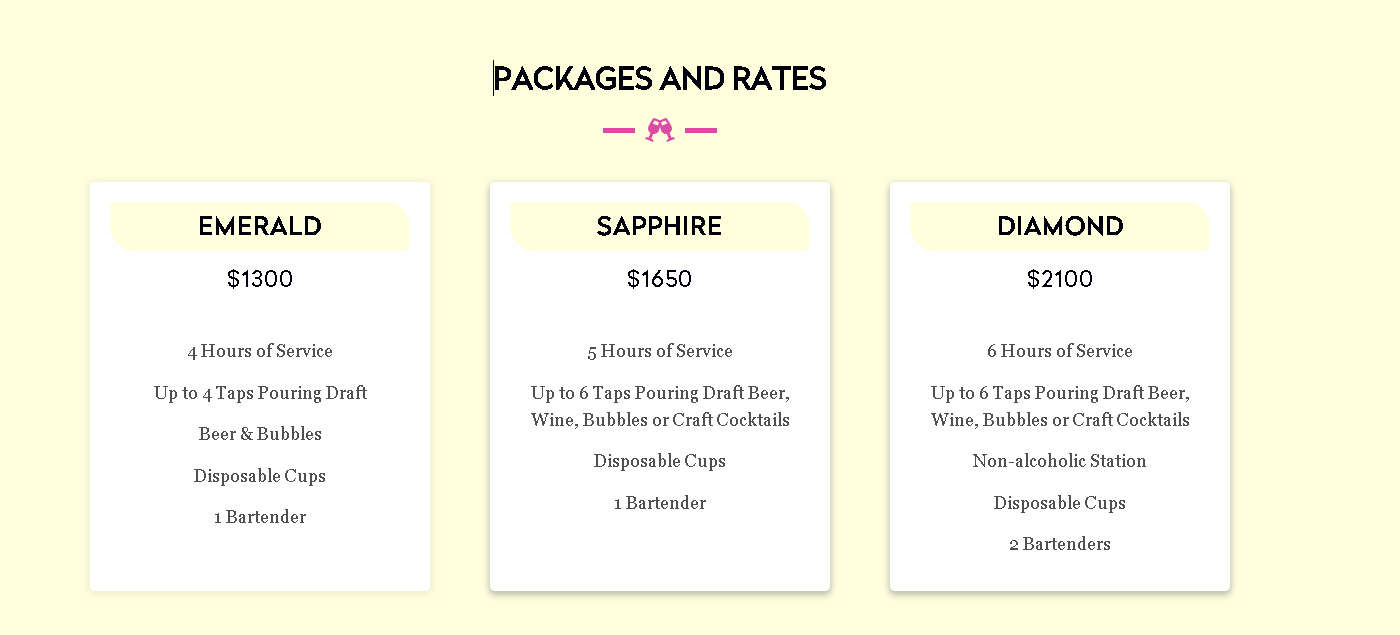Select the Sapphire package title

[660, 226]
